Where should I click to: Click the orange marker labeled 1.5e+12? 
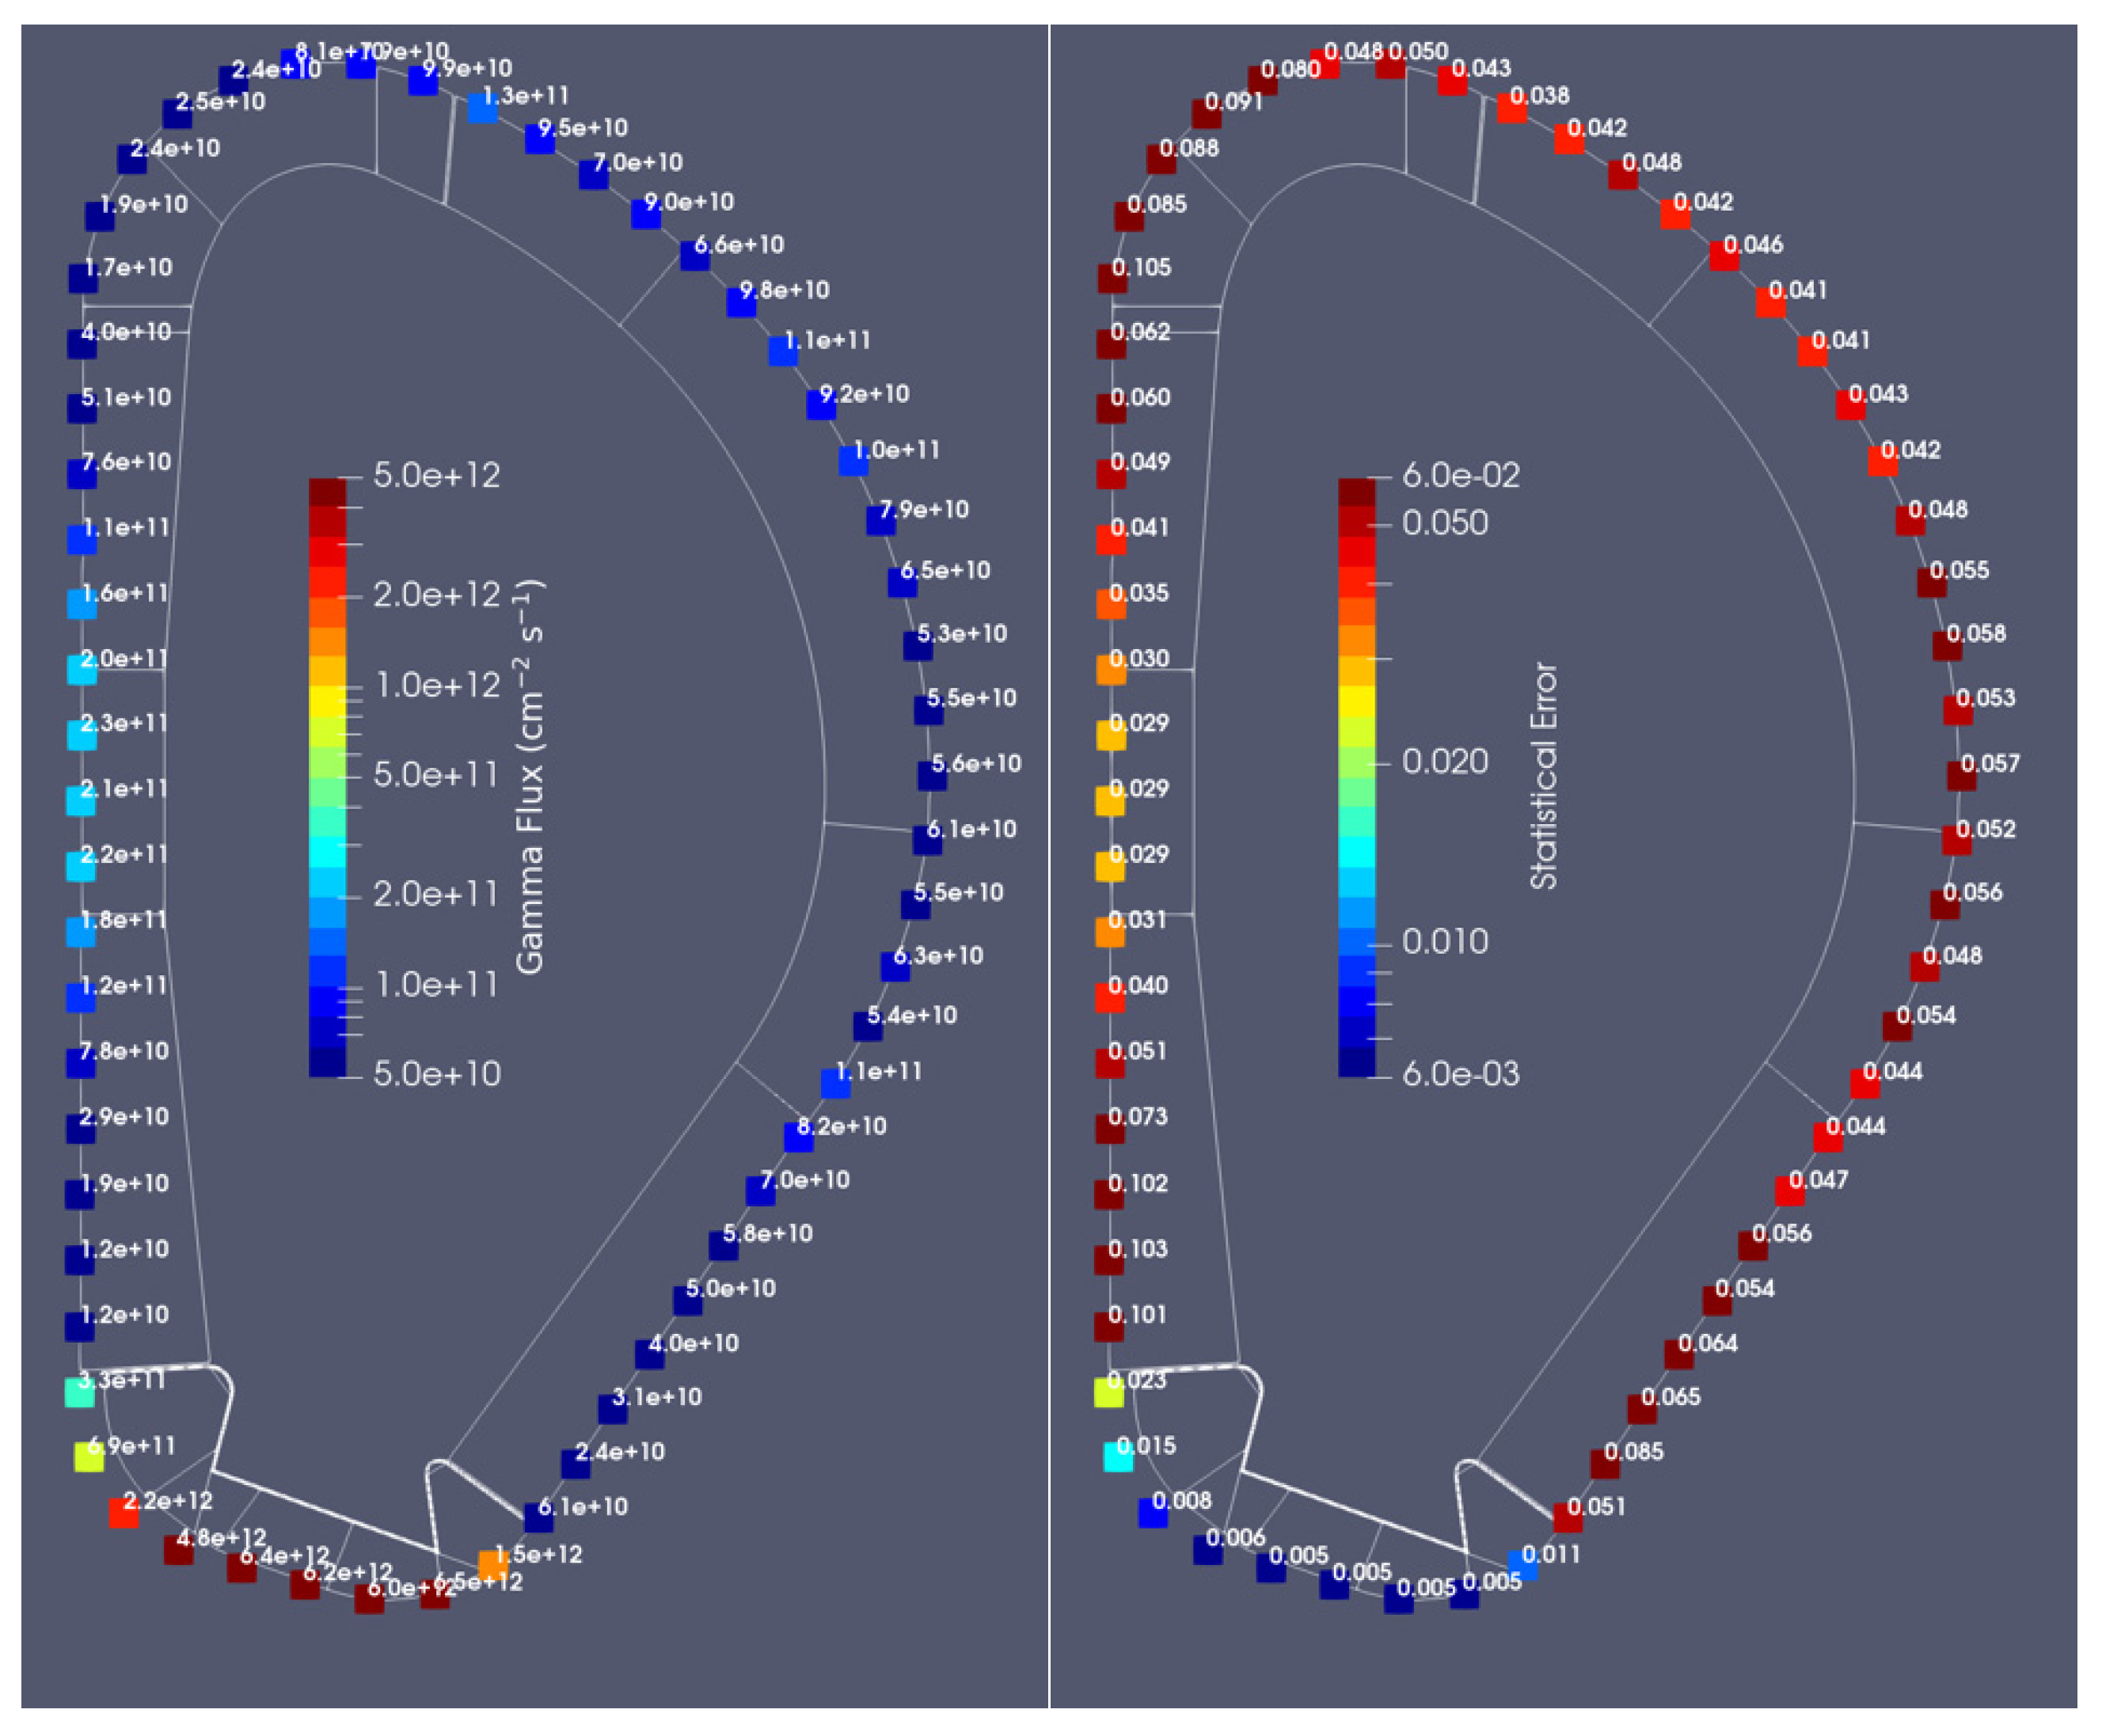[x=493, y=1564]
